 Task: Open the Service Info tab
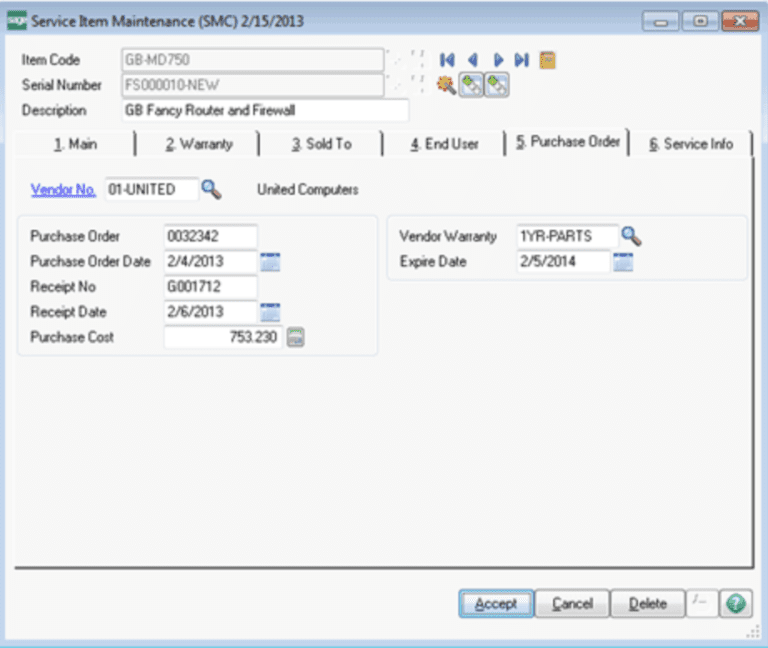coord(690,144)
